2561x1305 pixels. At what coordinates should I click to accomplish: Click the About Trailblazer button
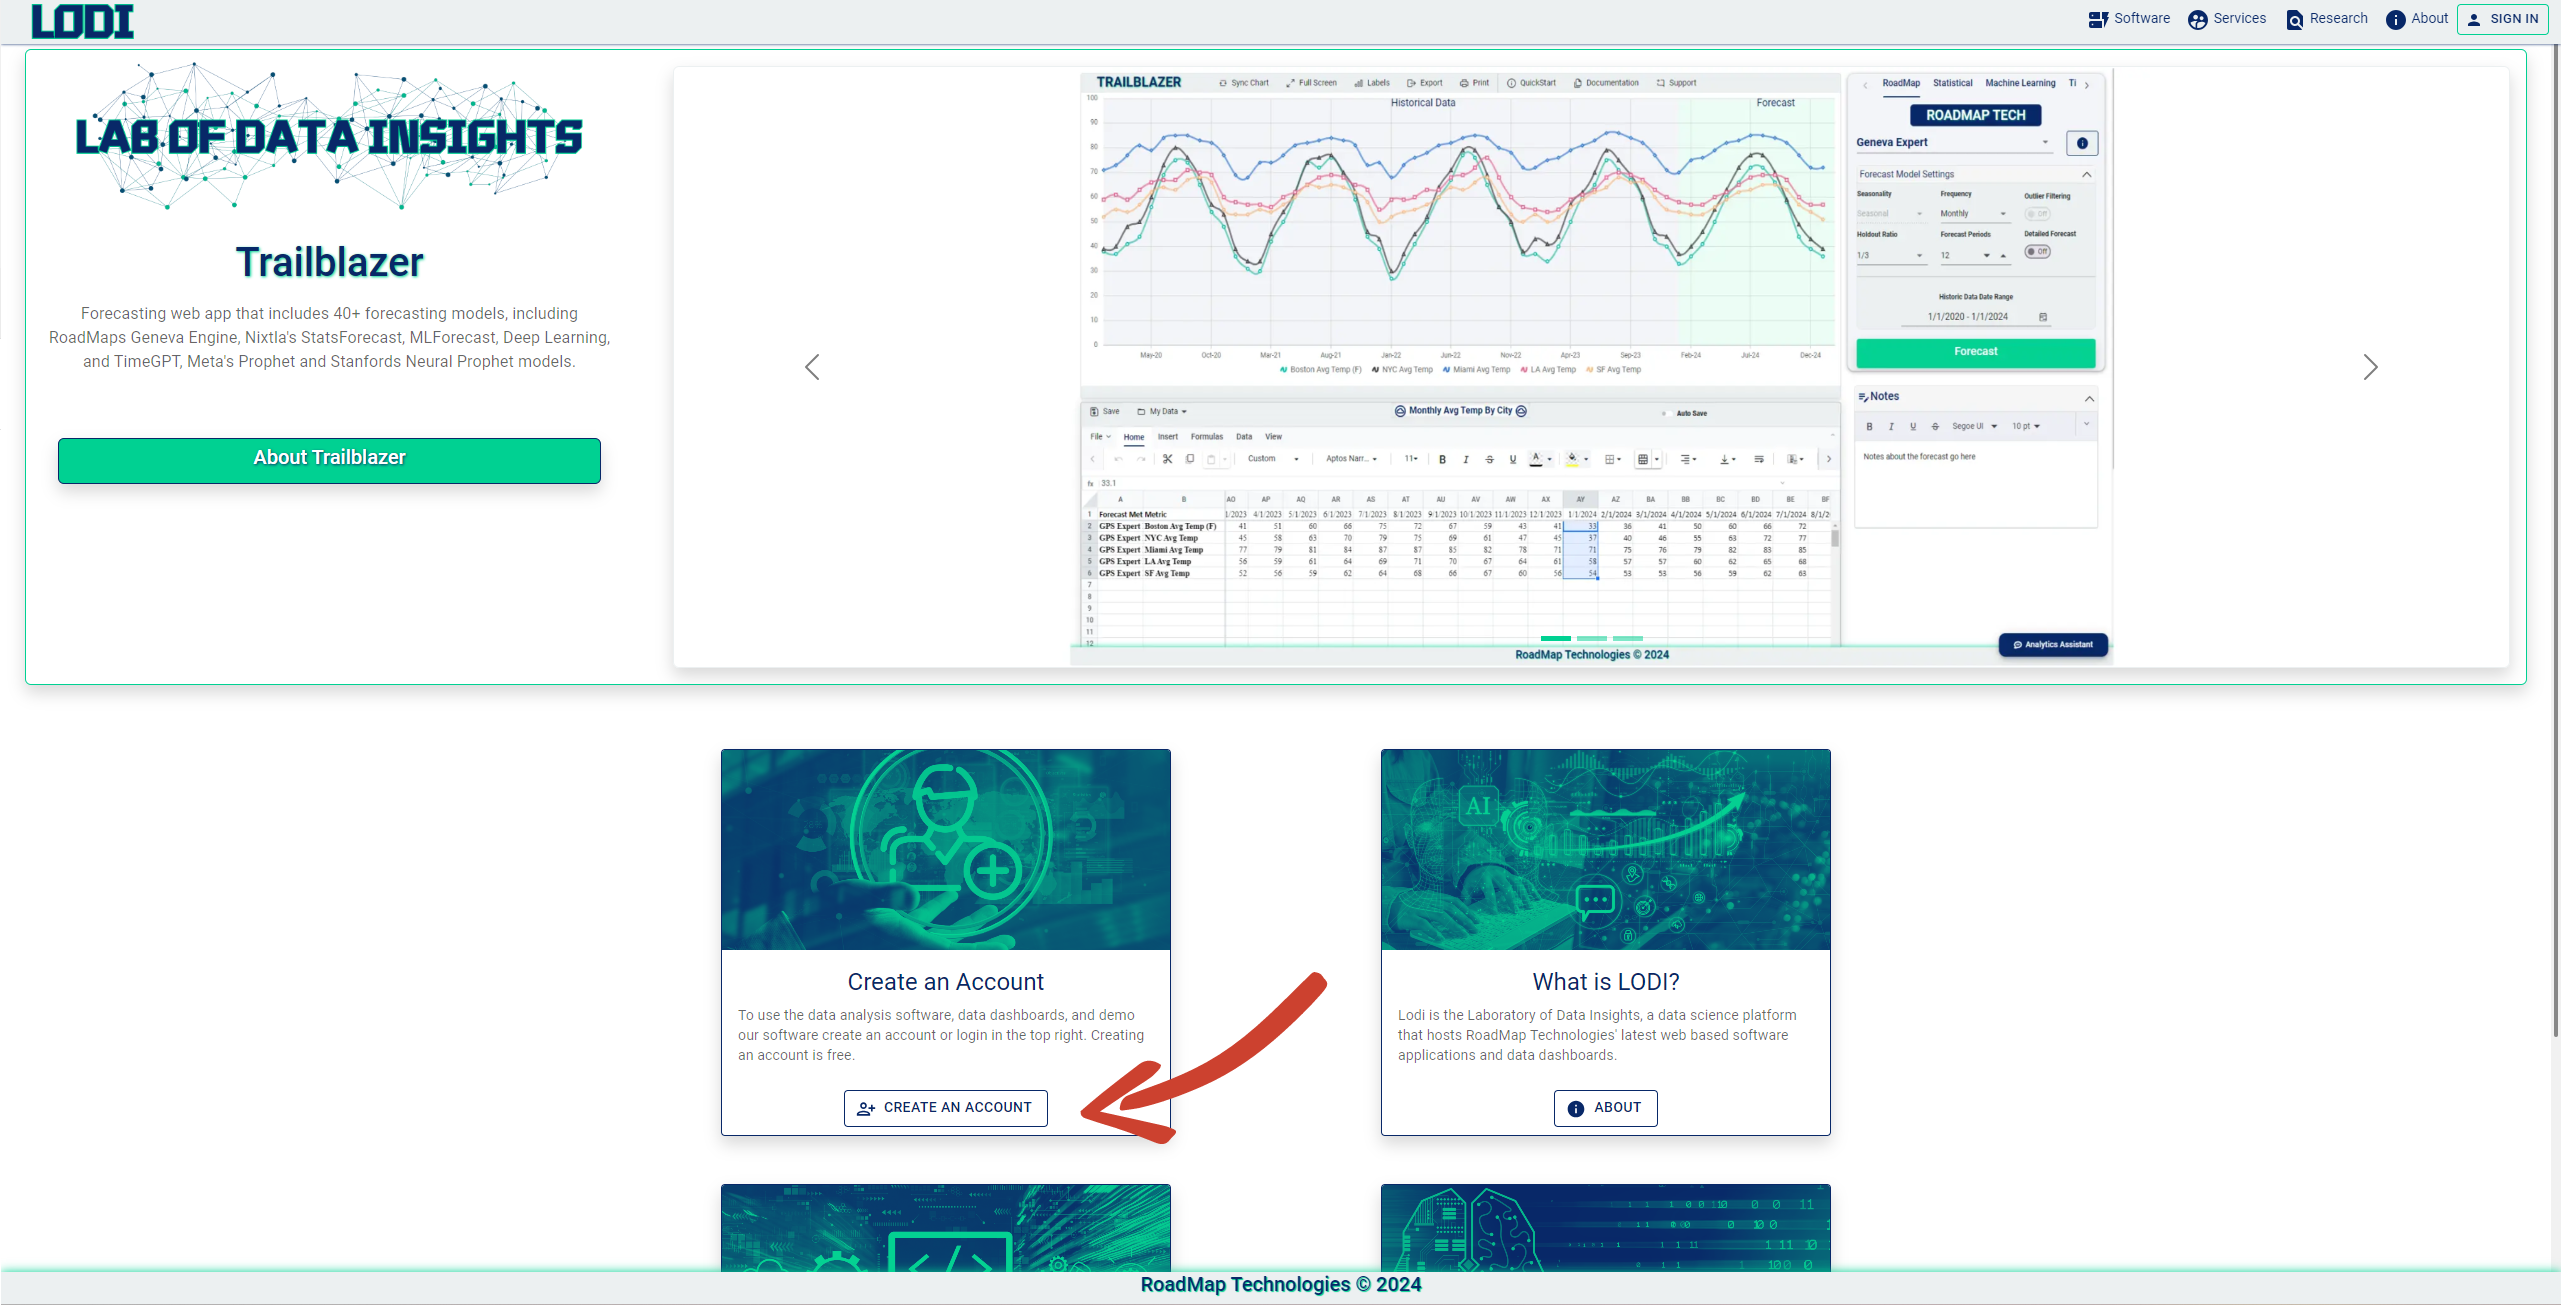[329, 460]
